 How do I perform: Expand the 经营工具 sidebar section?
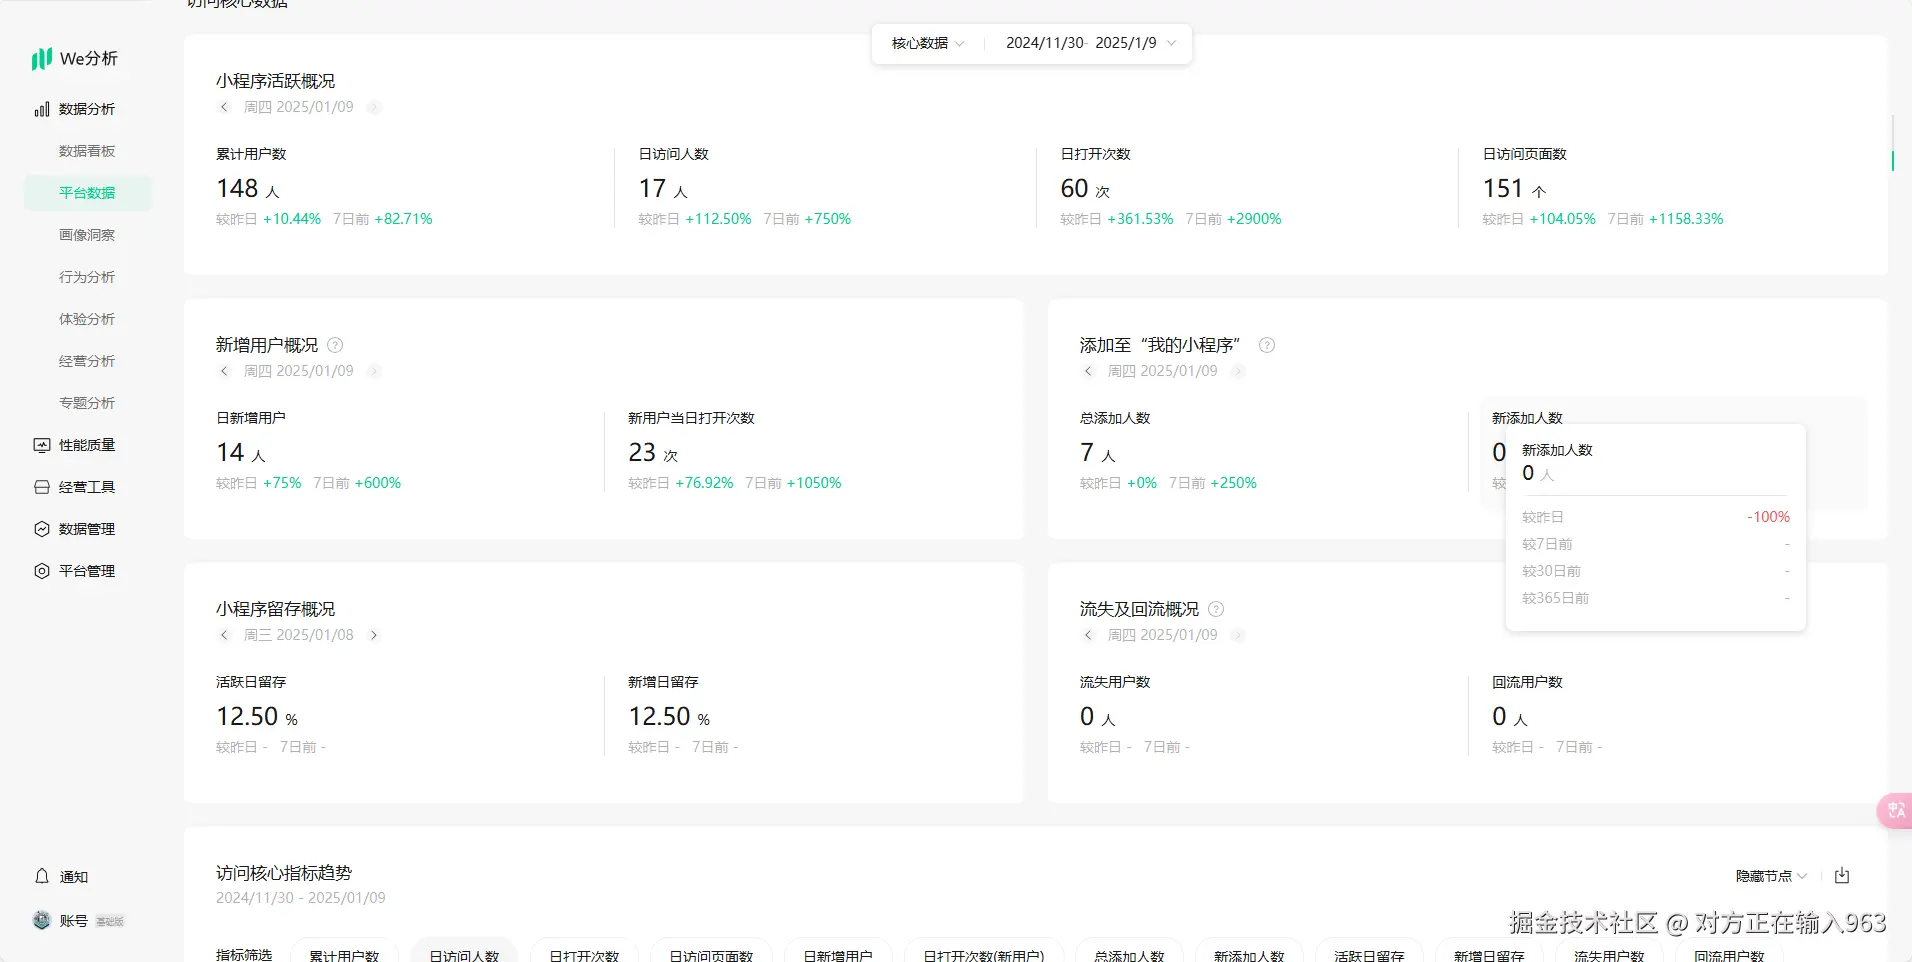(87, 487)
